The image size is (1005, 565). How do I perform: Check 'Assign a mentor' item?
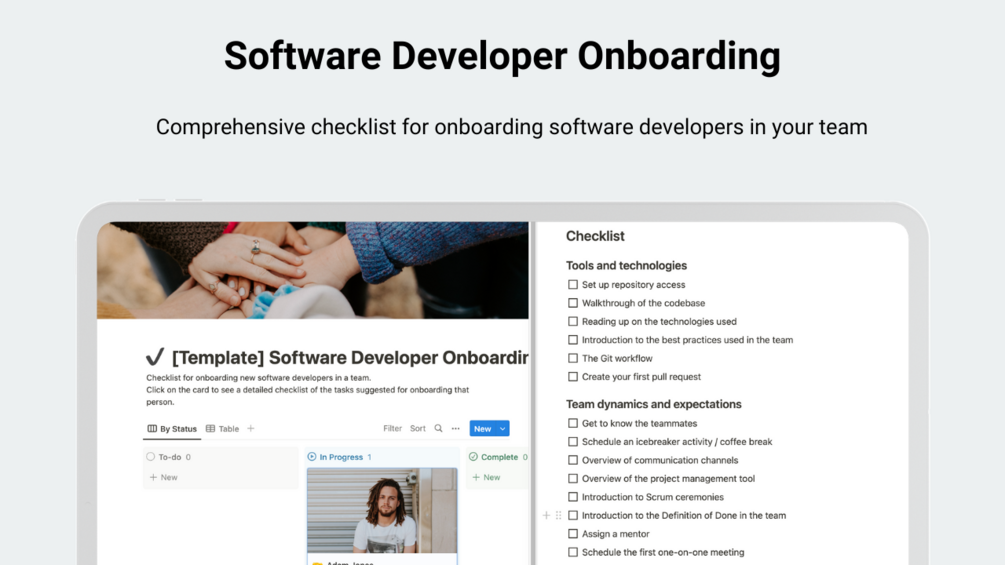tap(573, 534)
